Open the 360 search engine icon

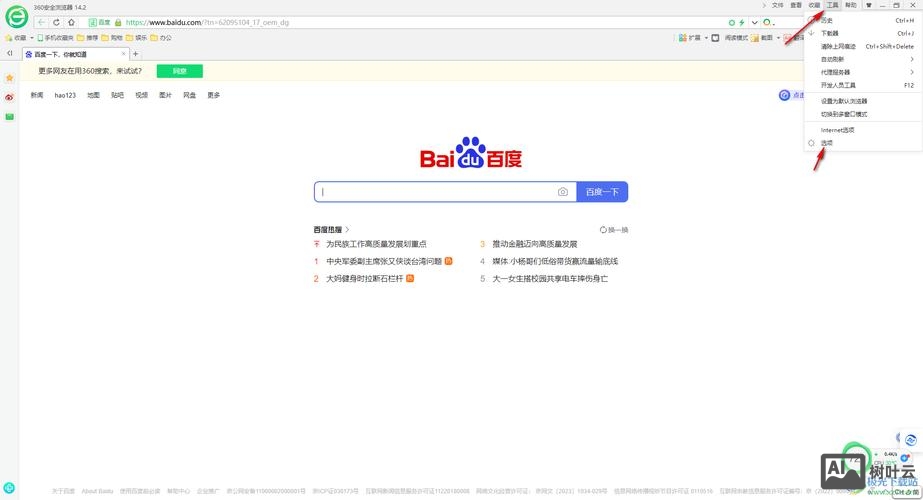click(767, 22)
